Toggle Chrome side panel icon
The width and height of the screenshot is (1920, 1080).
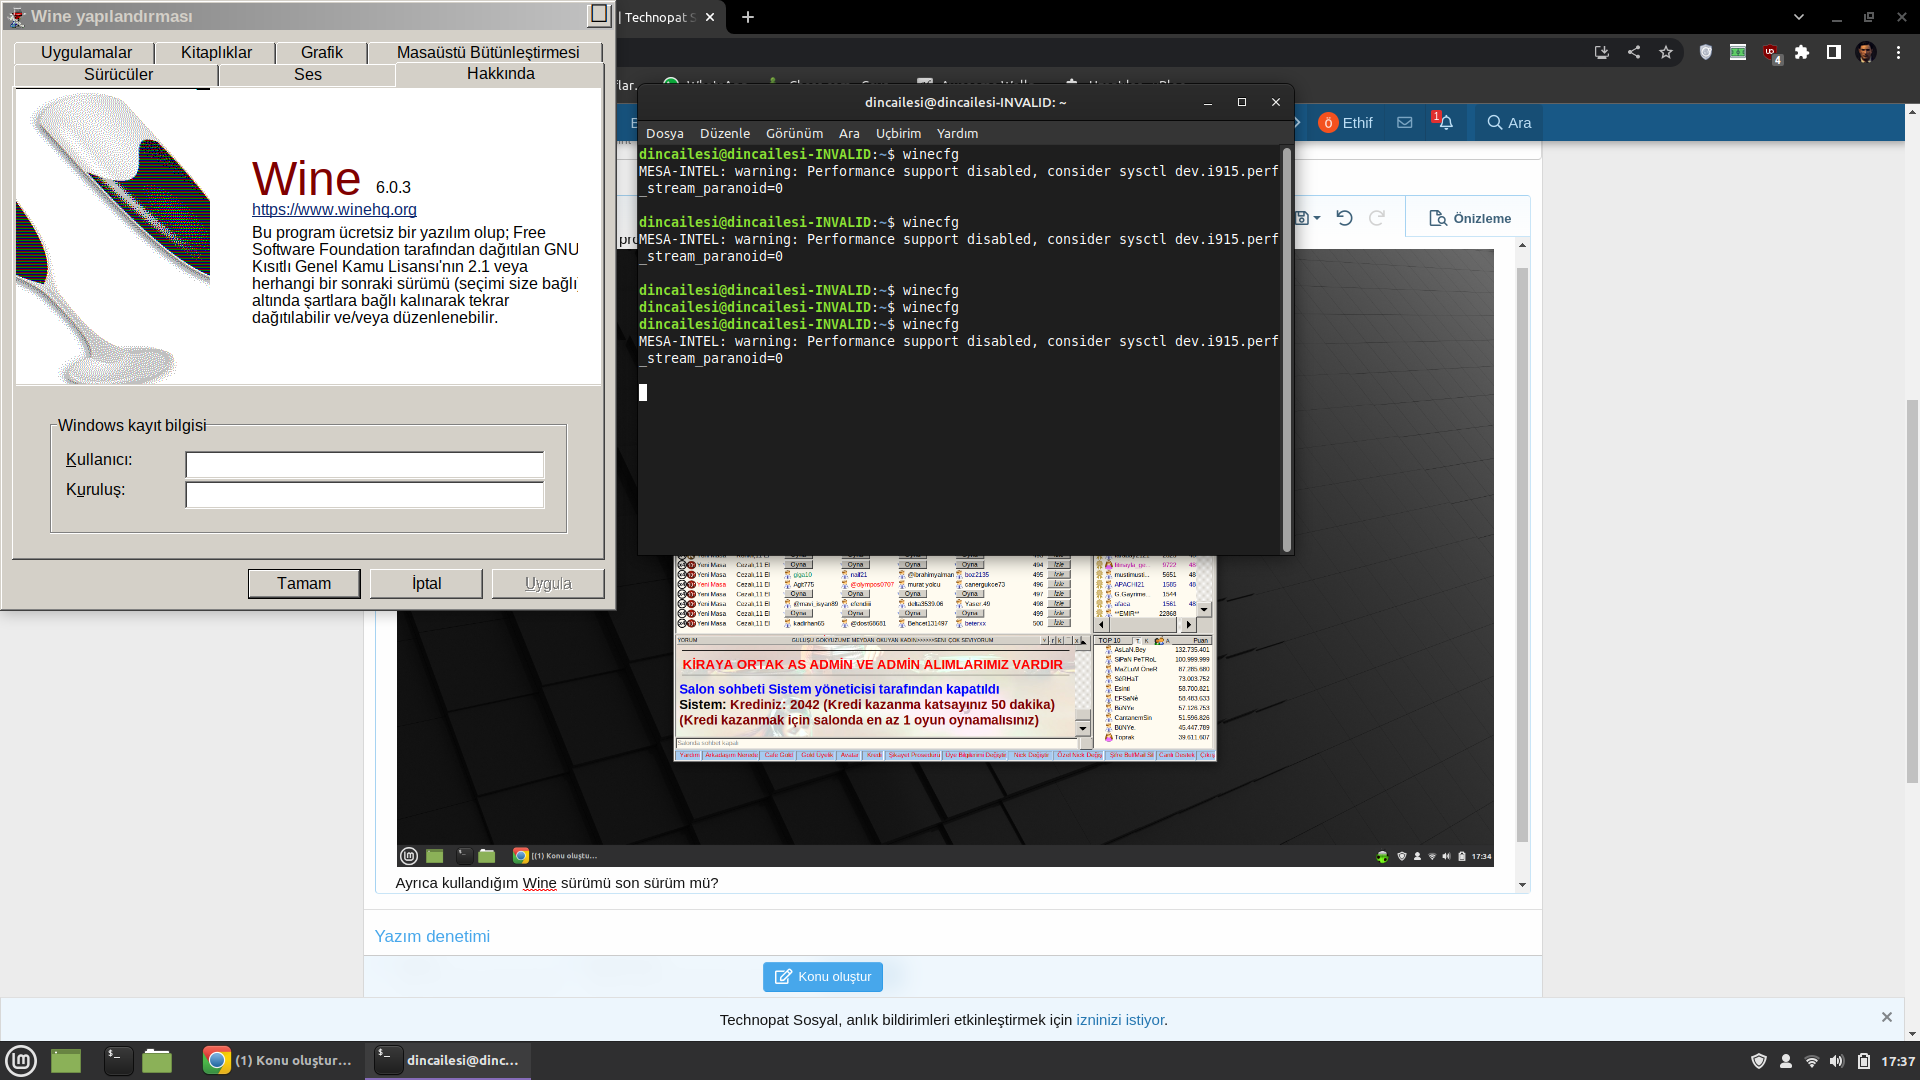(1834, 52)
